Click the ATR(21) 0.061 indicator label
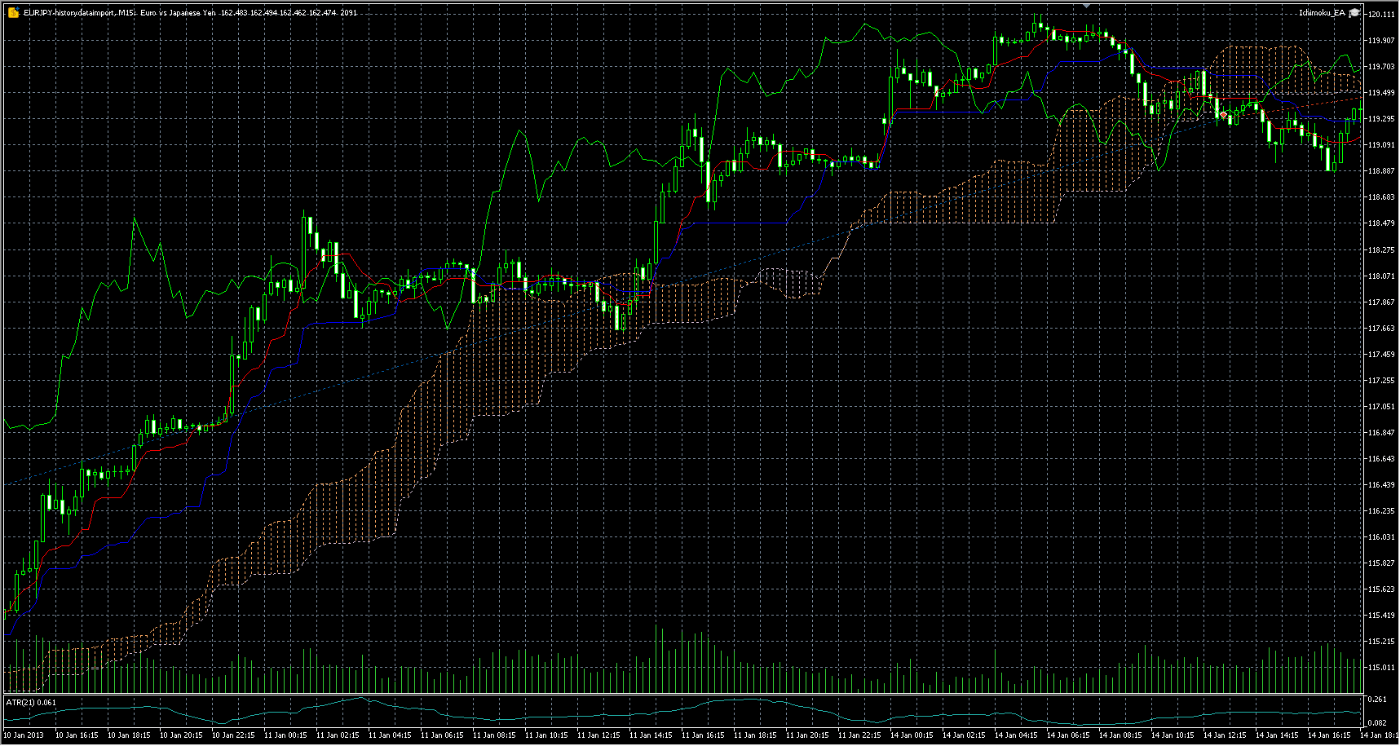Viewport: 1400px width, 746px height. click(x=32, y=702)
